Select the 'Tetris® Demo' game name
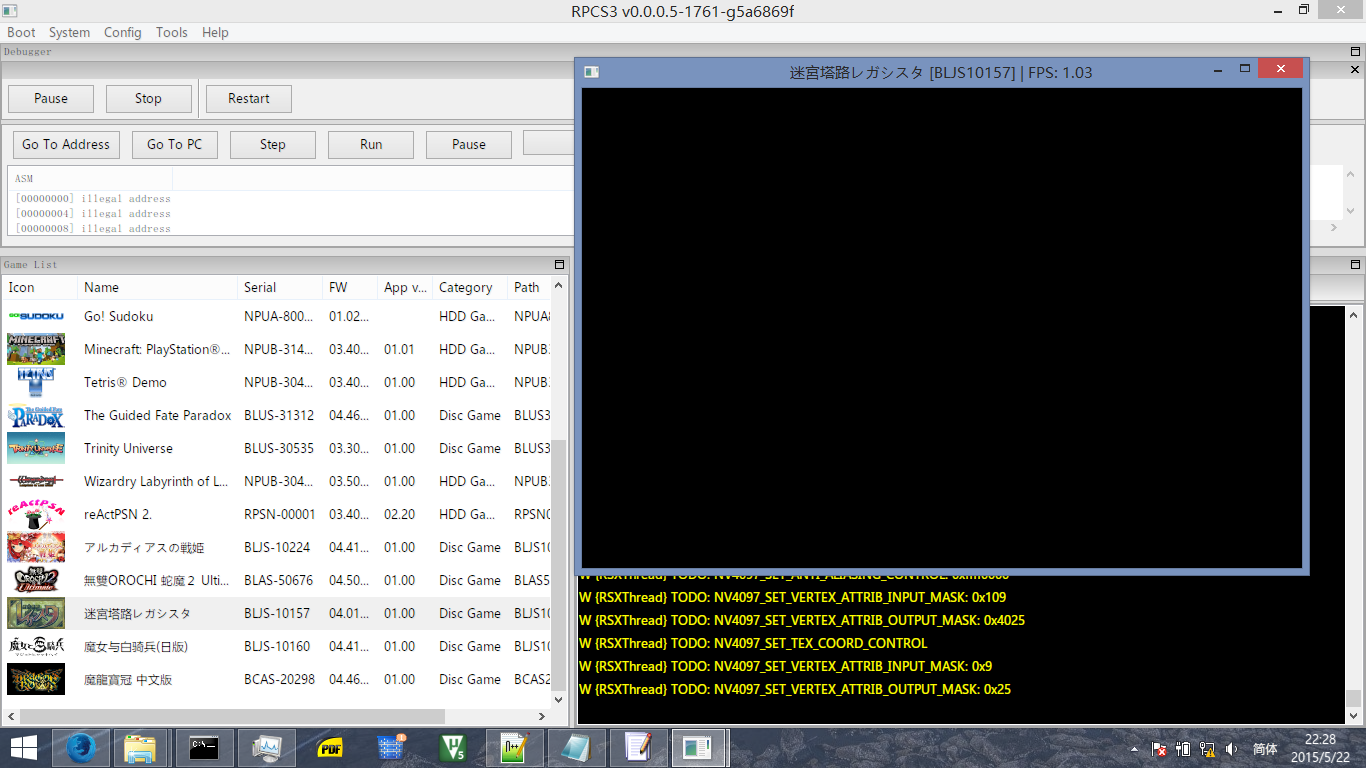Viewport: 1366px width, 768px height. click(125, 382)
